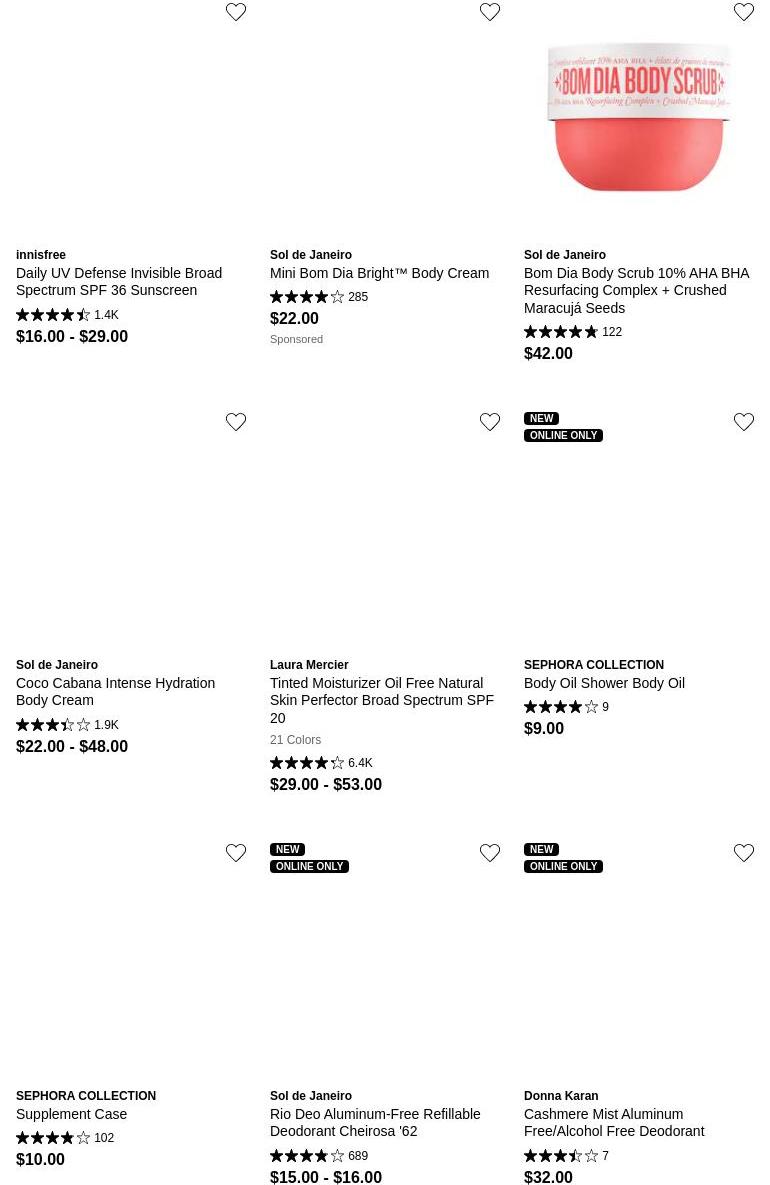The width and height of the screenshot is (770, 1185).
Task: Open Tinted Moisturizer Oil Free product page
Action: 381,700
